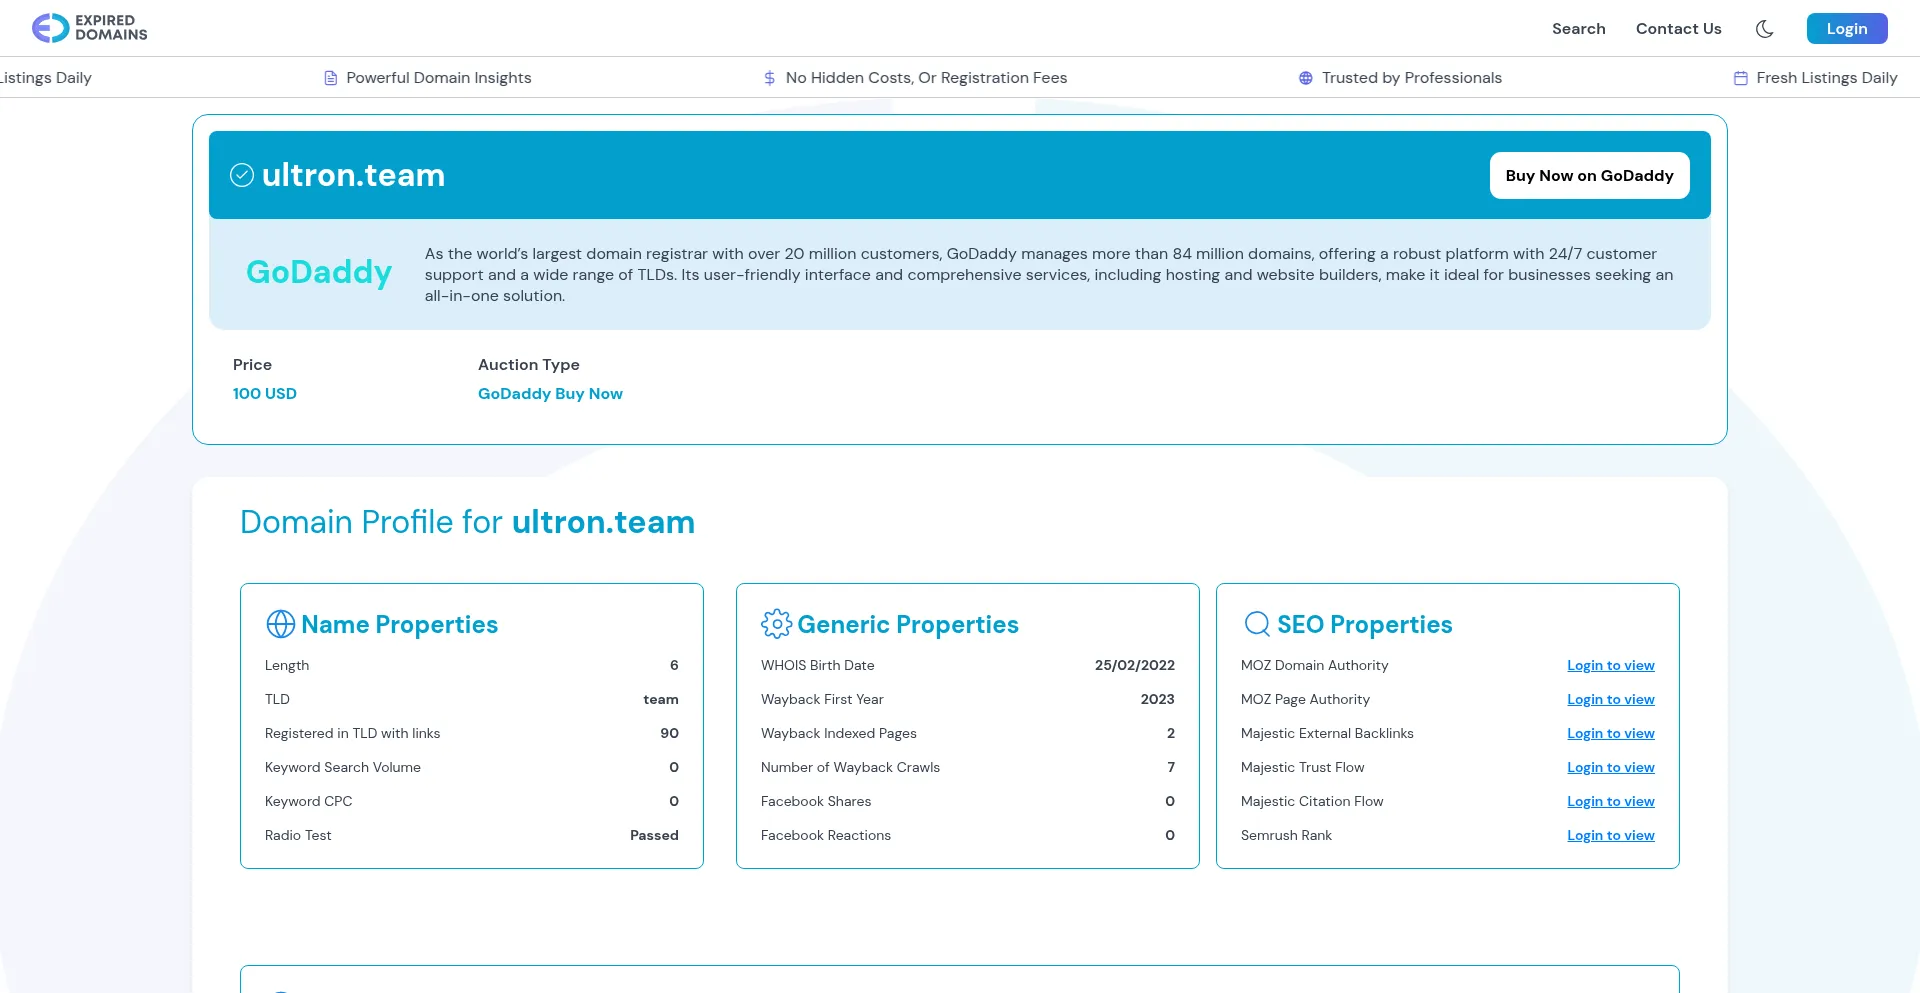Click the Facebook Shares label
1920x993 pixels.
click(x=816, y=801)
